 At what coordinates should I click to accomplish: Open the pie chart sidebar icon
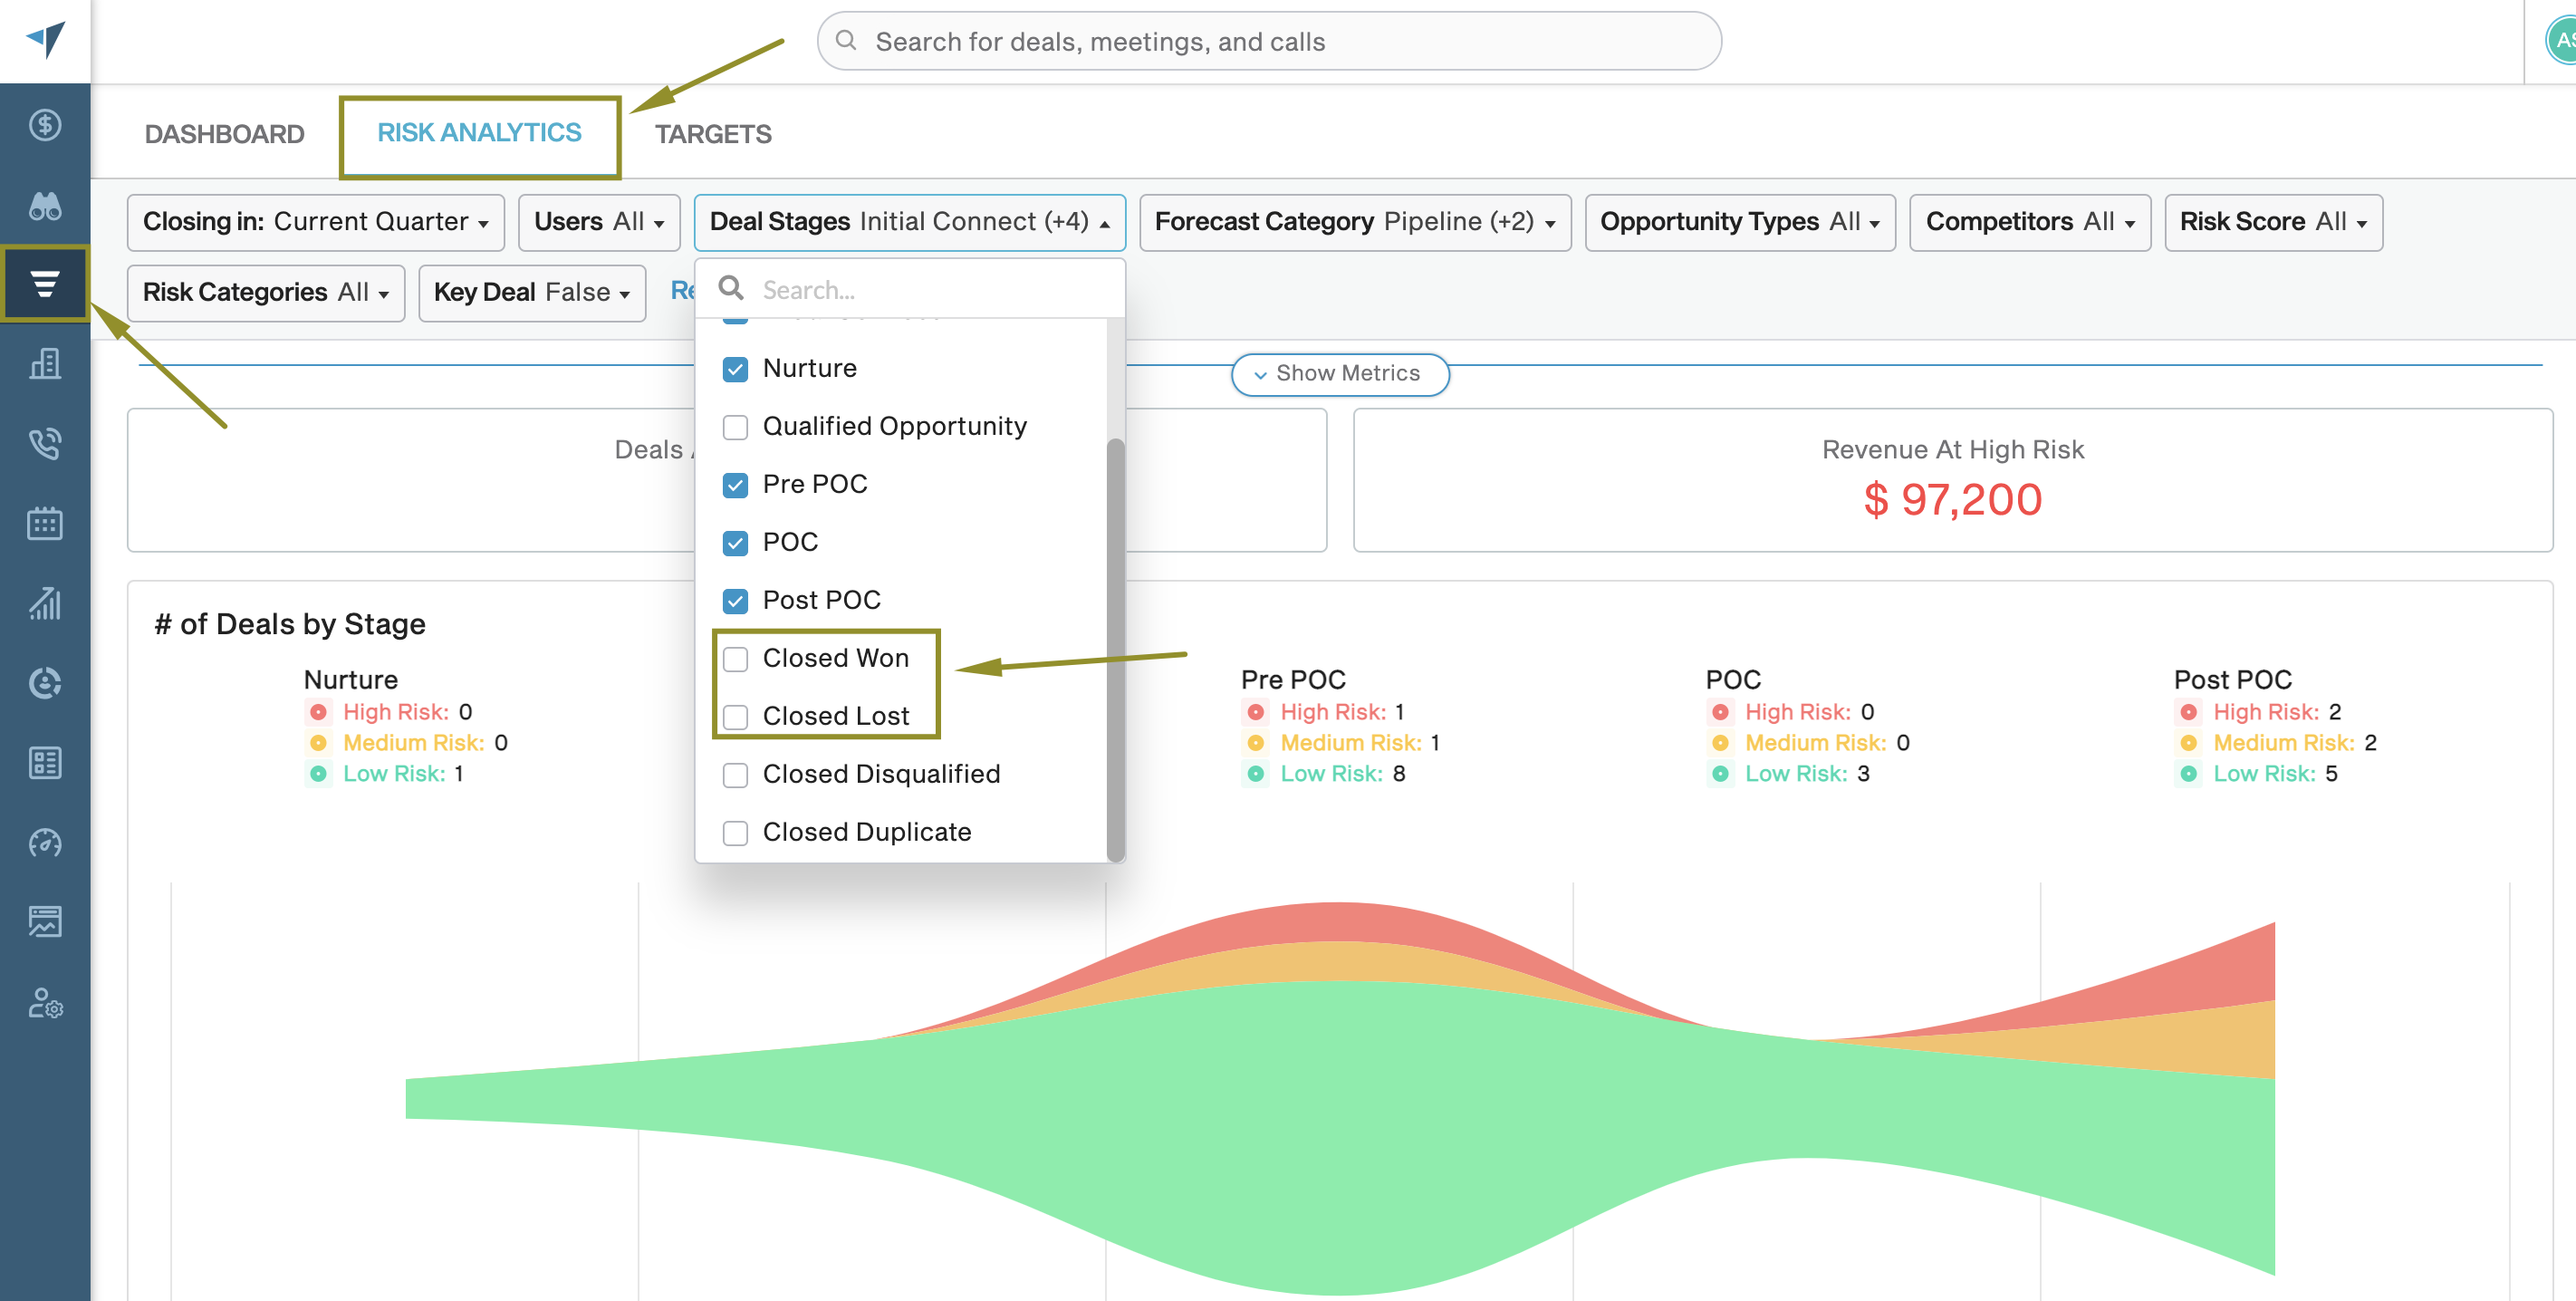tap(45, 683)
